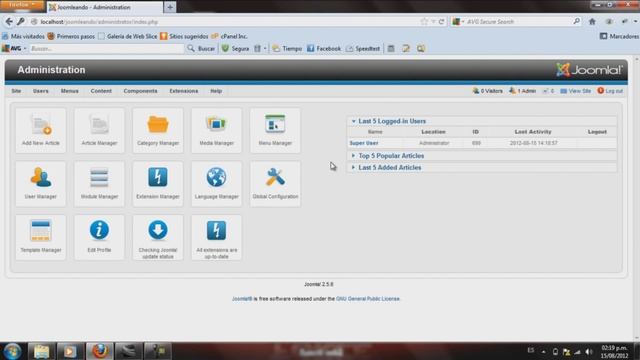Reload the page with refresh icon

(x=441, y=22)
